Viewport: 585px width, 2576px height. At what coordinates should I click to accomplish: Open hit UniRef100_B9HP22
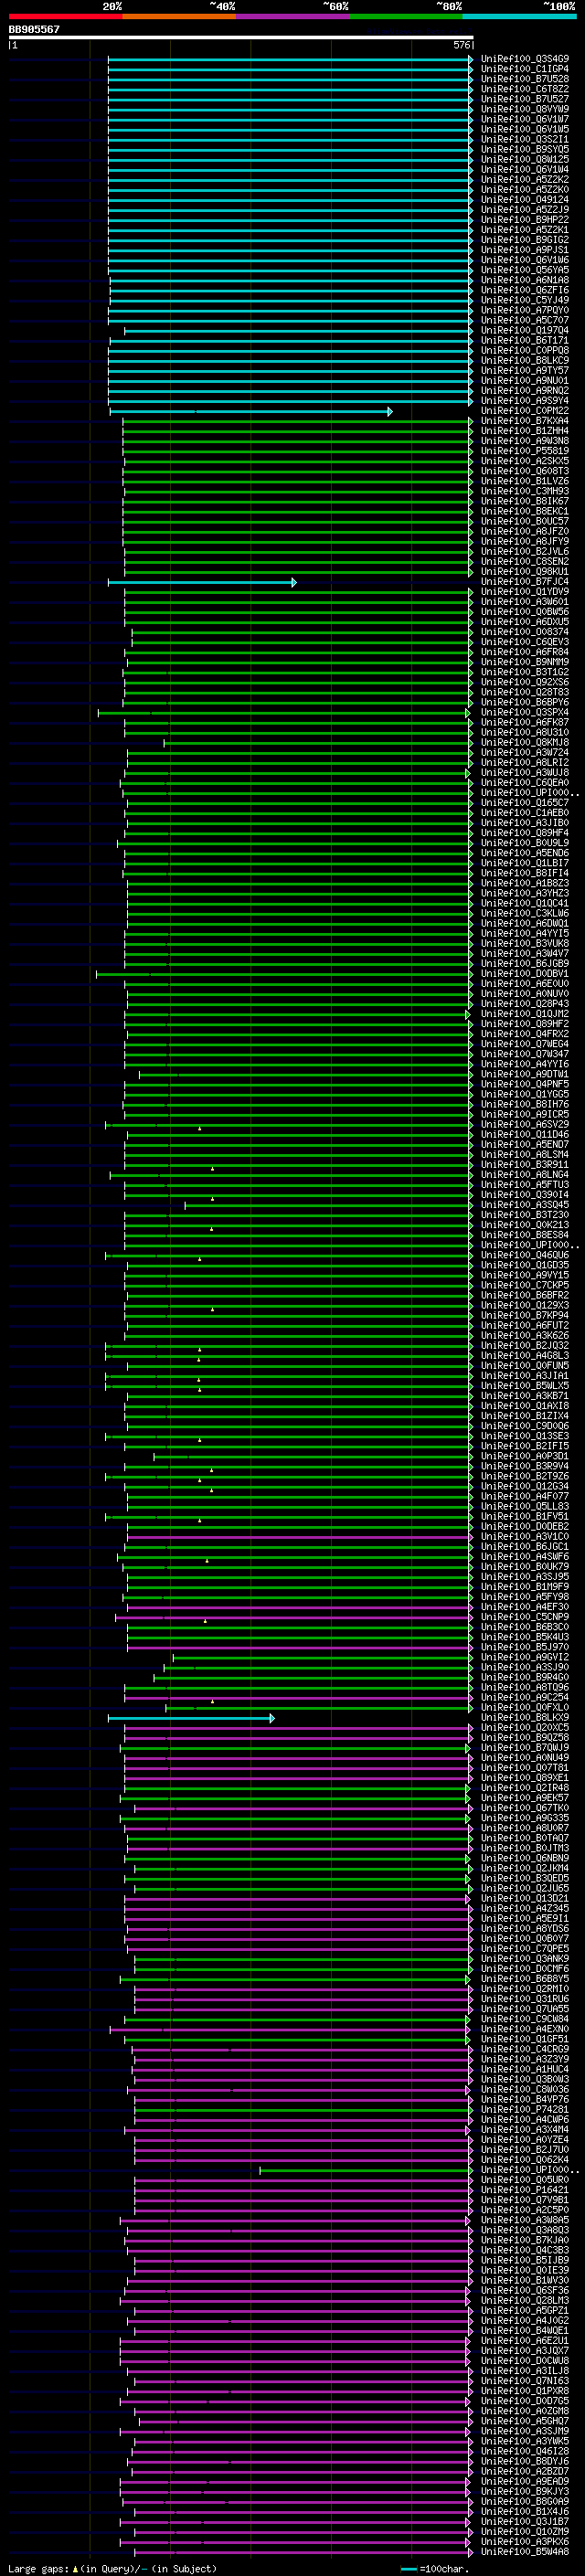[525, 220]
